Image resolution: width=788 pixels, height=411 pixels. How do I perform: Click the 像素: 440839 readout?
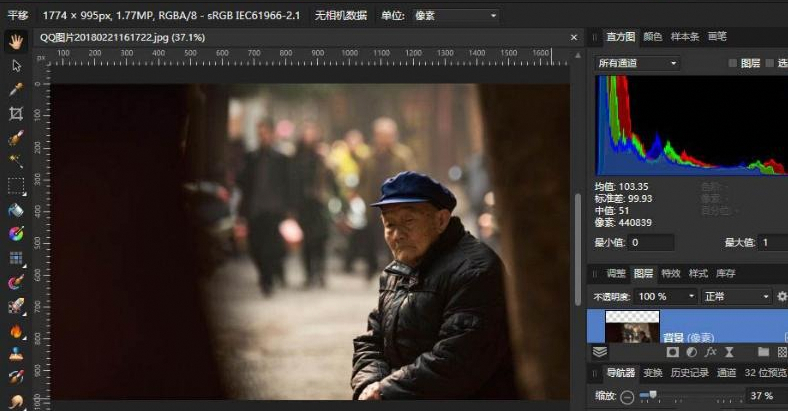623,223
